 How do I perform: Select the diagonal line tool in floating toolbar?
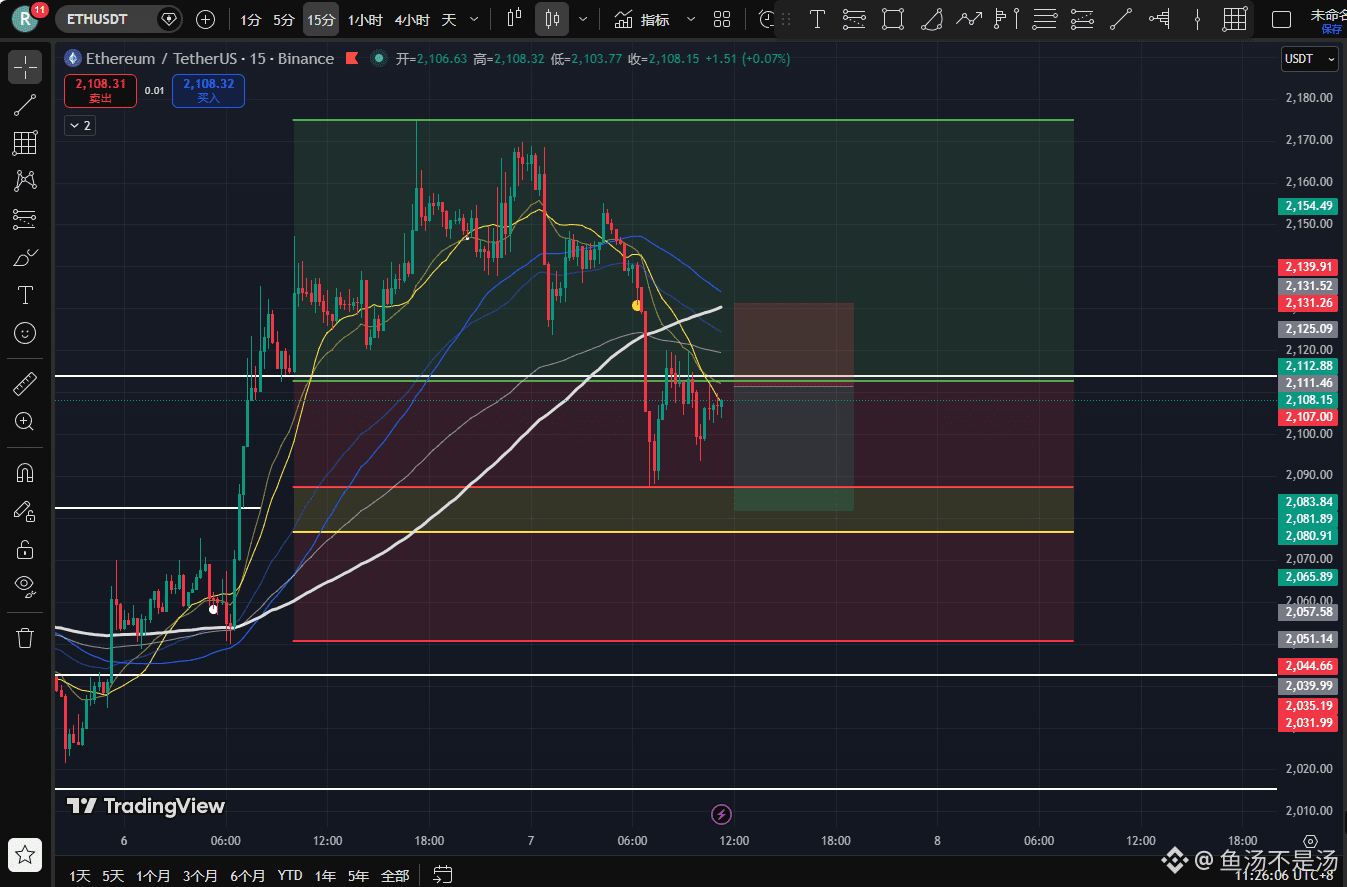tap(1121, 19)
